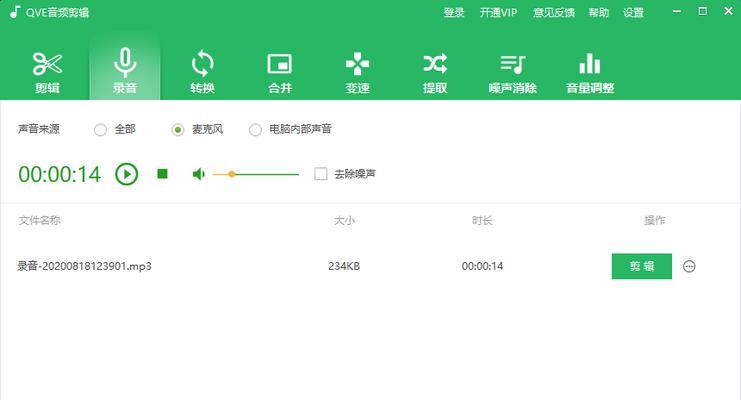This screenshot has height=400, width=741.
Task: Open 意见反馈 feedback
Action: click(x=553, y=13)
